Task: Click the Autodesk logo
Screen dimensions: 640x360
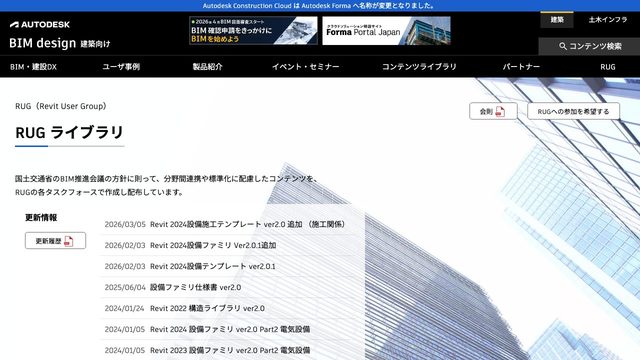Action: [40, 24]
